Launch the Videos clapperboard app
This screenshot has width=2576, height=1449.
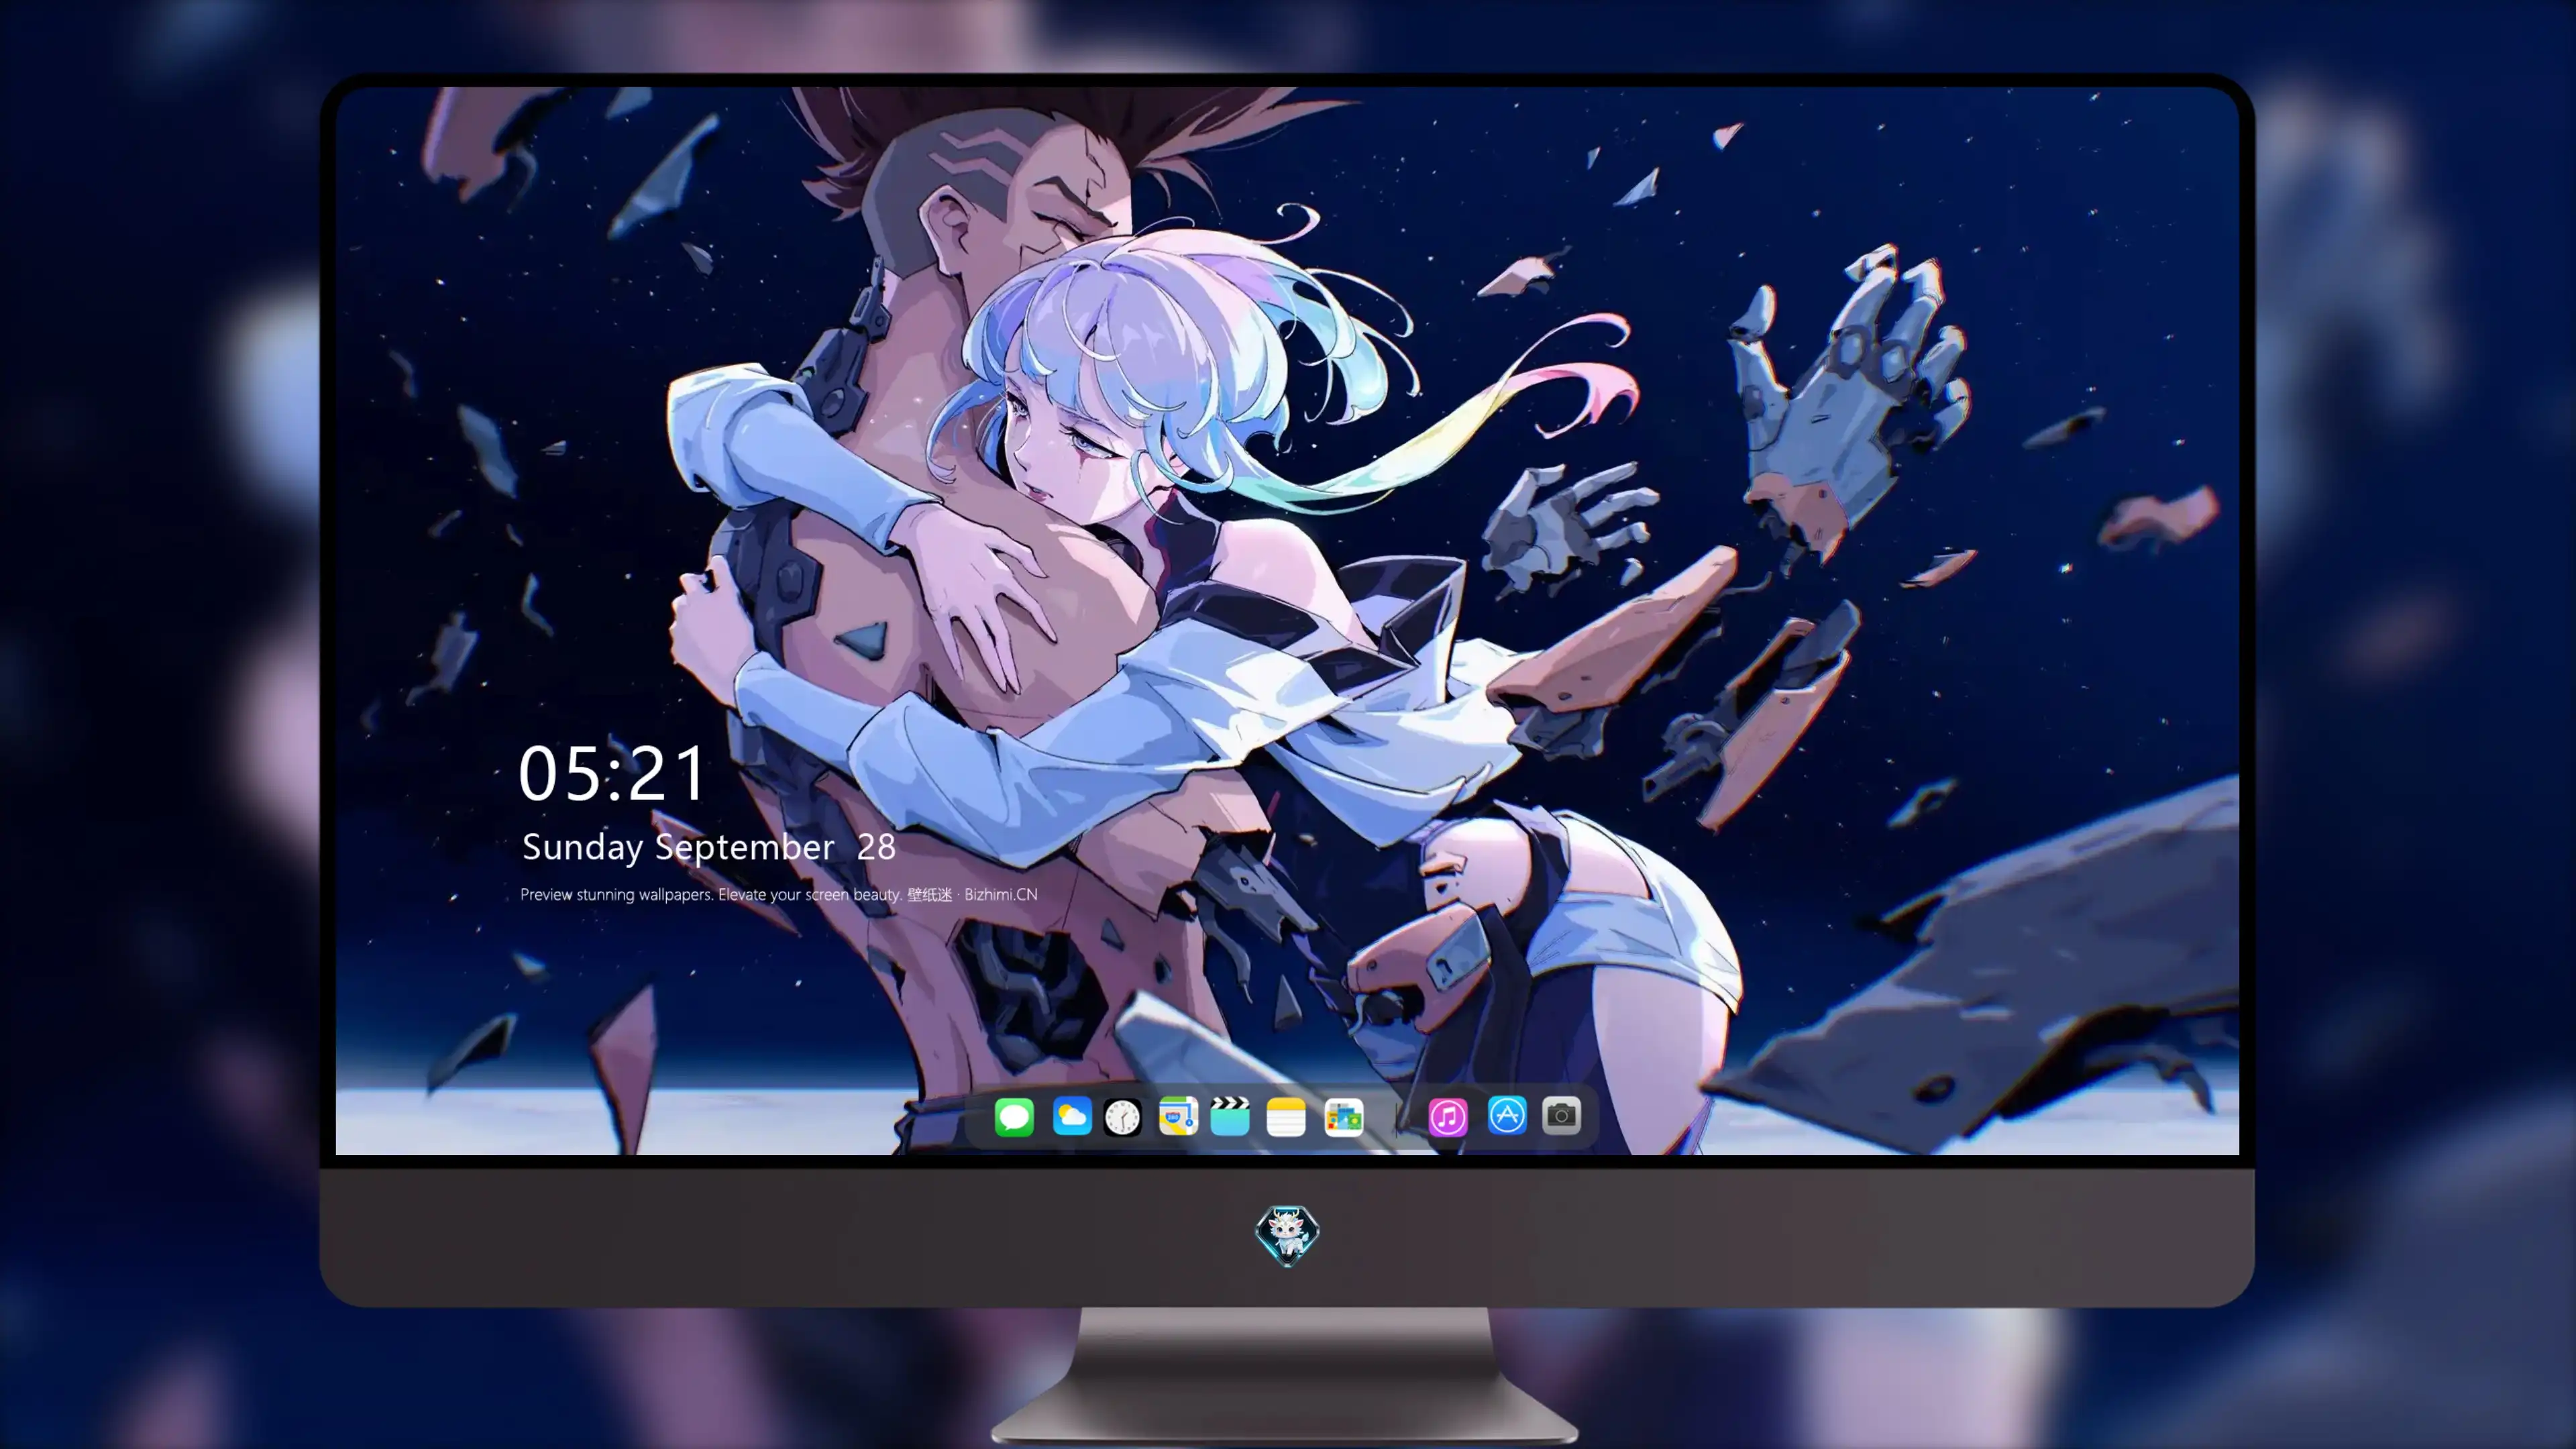pos(1230,1116)
